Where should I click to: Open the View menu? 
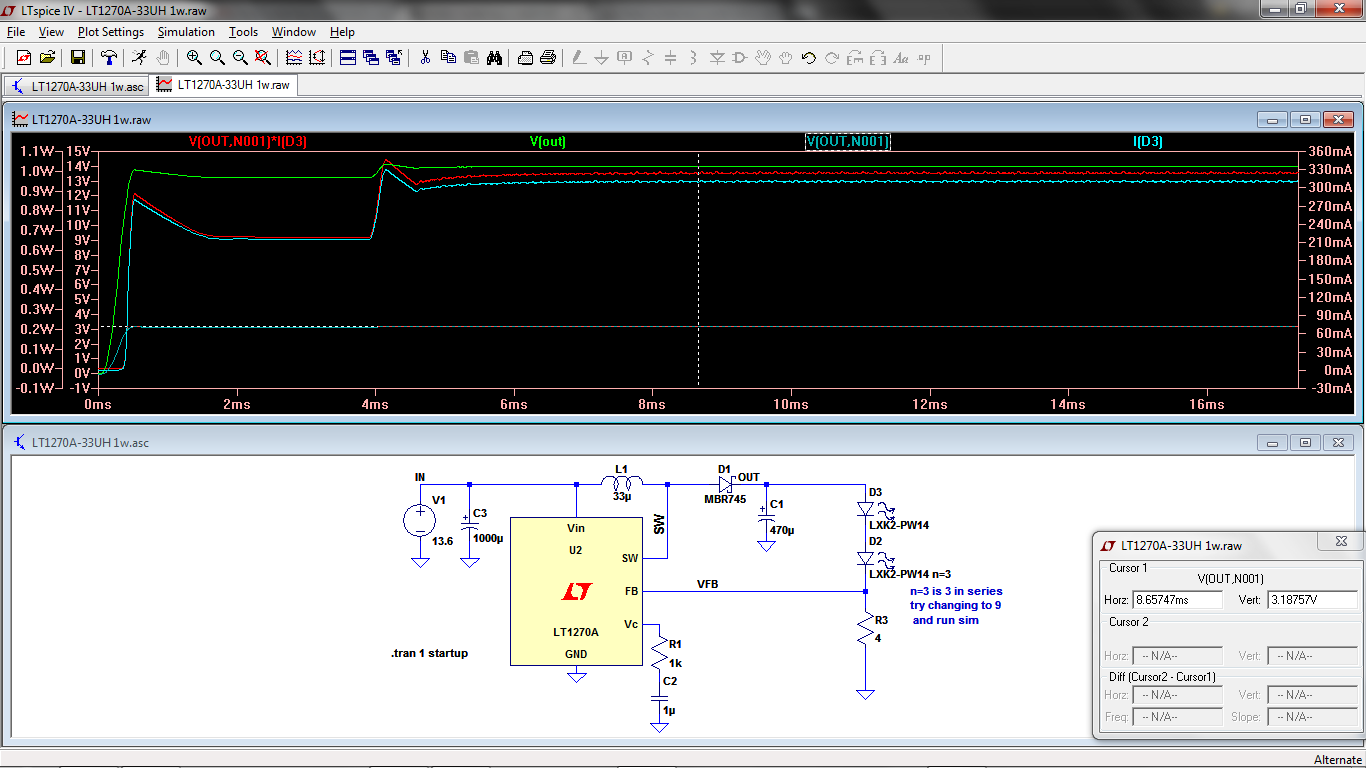click(x=51, y=32)
